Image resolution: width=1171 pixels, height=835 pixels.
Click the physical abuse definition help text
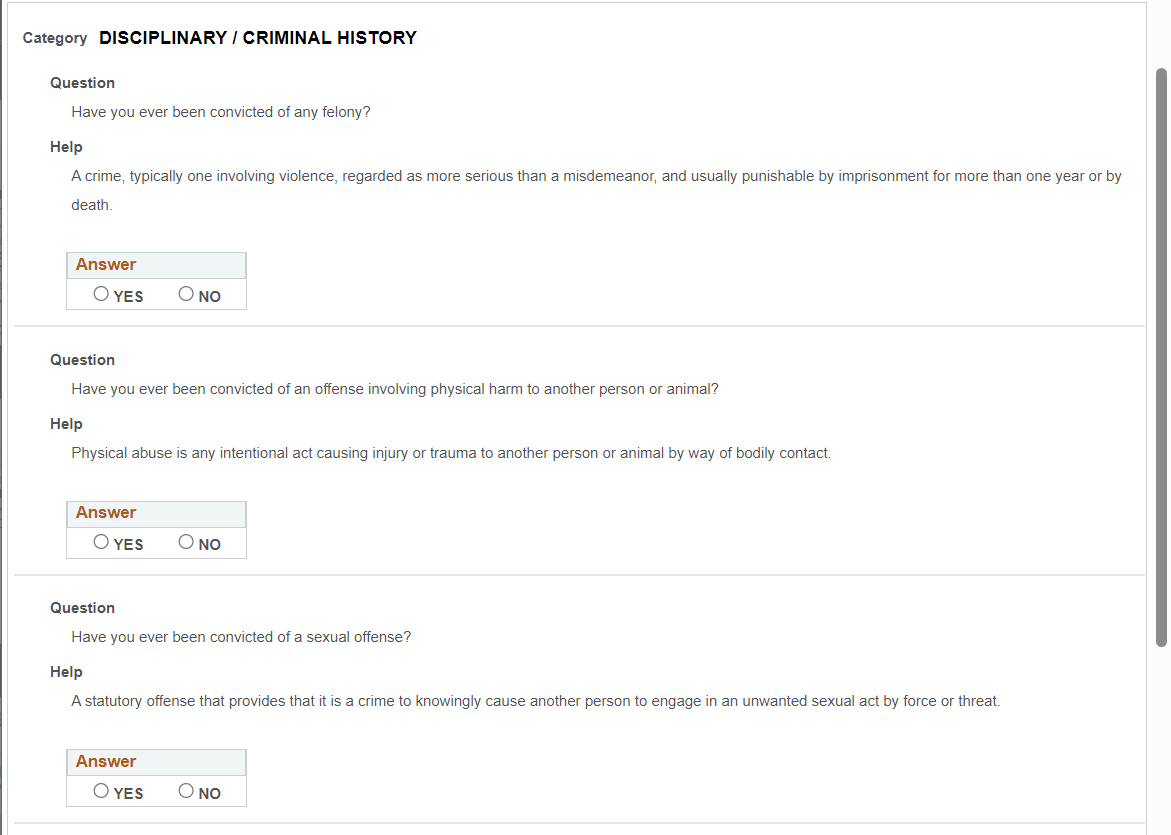click(451, 453)
